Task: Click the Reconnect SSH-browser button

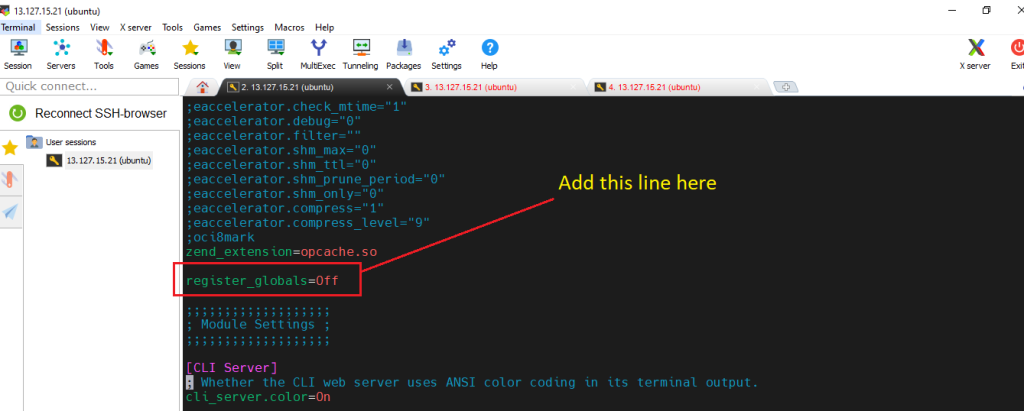Action: click(x=90, y=113)
